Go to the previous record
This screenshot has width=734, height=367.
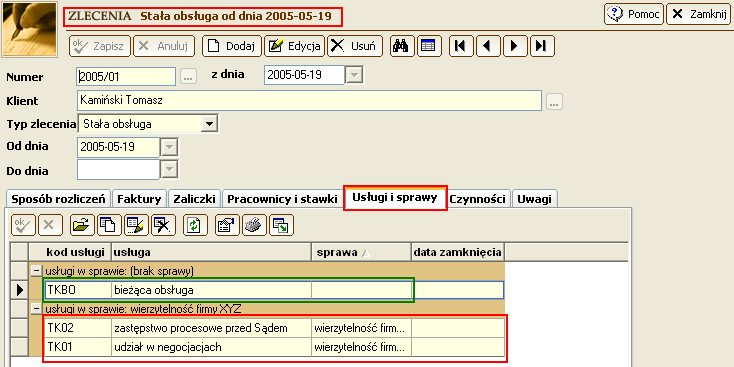(488, 46)
